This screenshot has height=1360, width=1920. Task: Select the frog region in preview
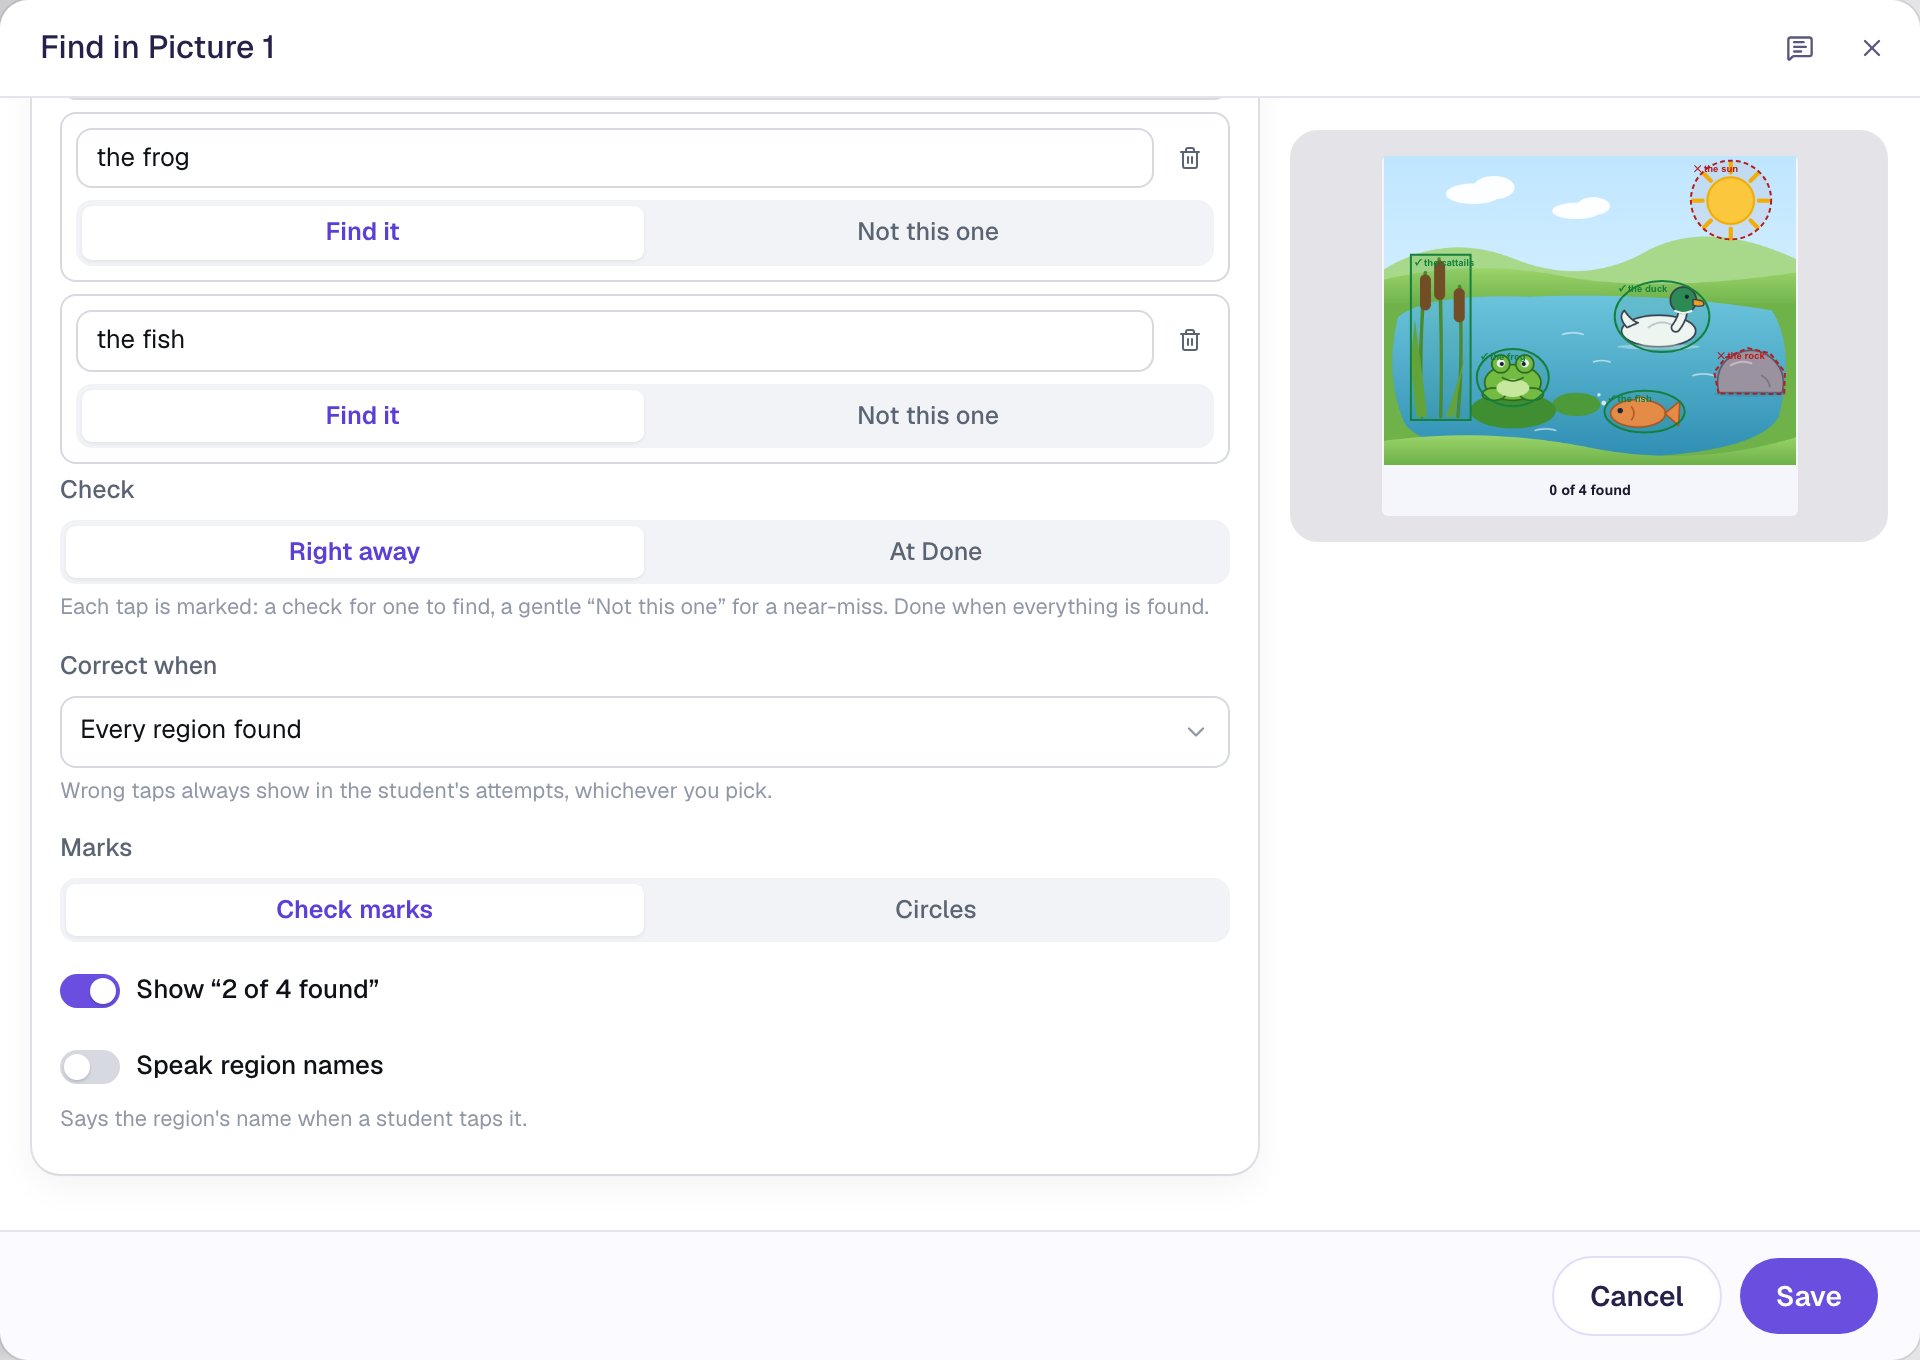click(x=1512, y=377)
